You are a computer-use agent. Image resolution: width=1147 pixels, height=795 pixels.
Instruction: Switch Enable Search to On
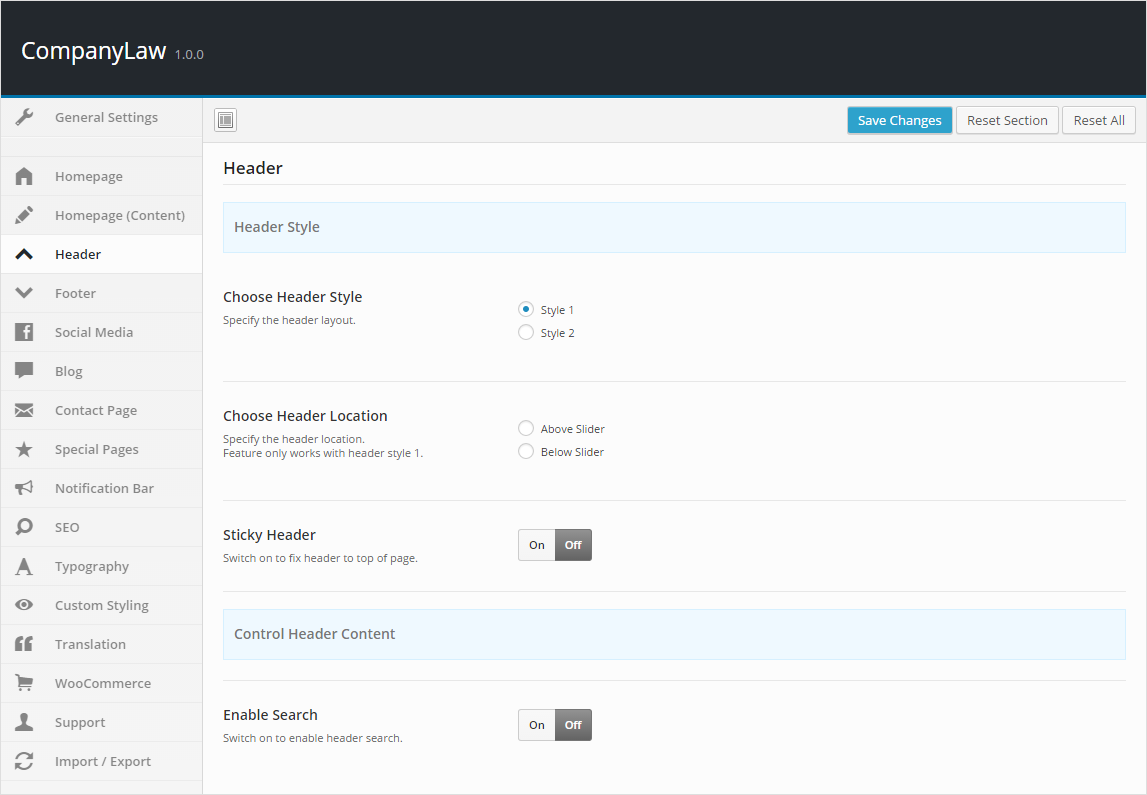(x=537, y=725)
